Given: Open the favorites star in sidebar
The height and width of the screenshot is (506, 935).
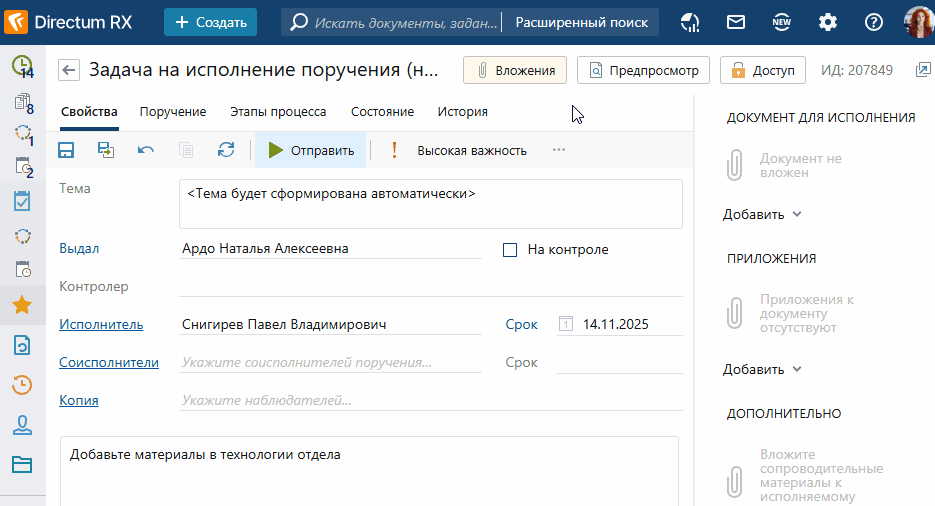Looking at the screenshot, I should [x=21, y=305].
